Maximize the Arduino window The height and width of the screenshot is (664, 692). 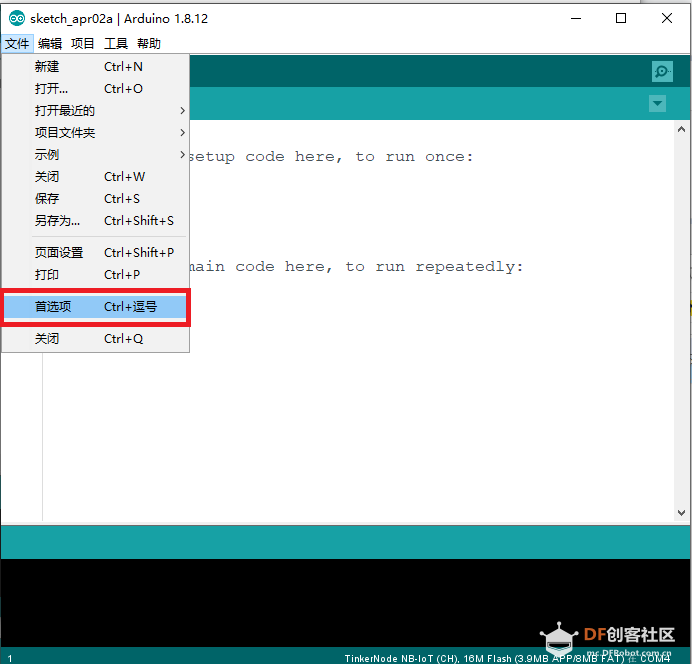coord(621,19)
